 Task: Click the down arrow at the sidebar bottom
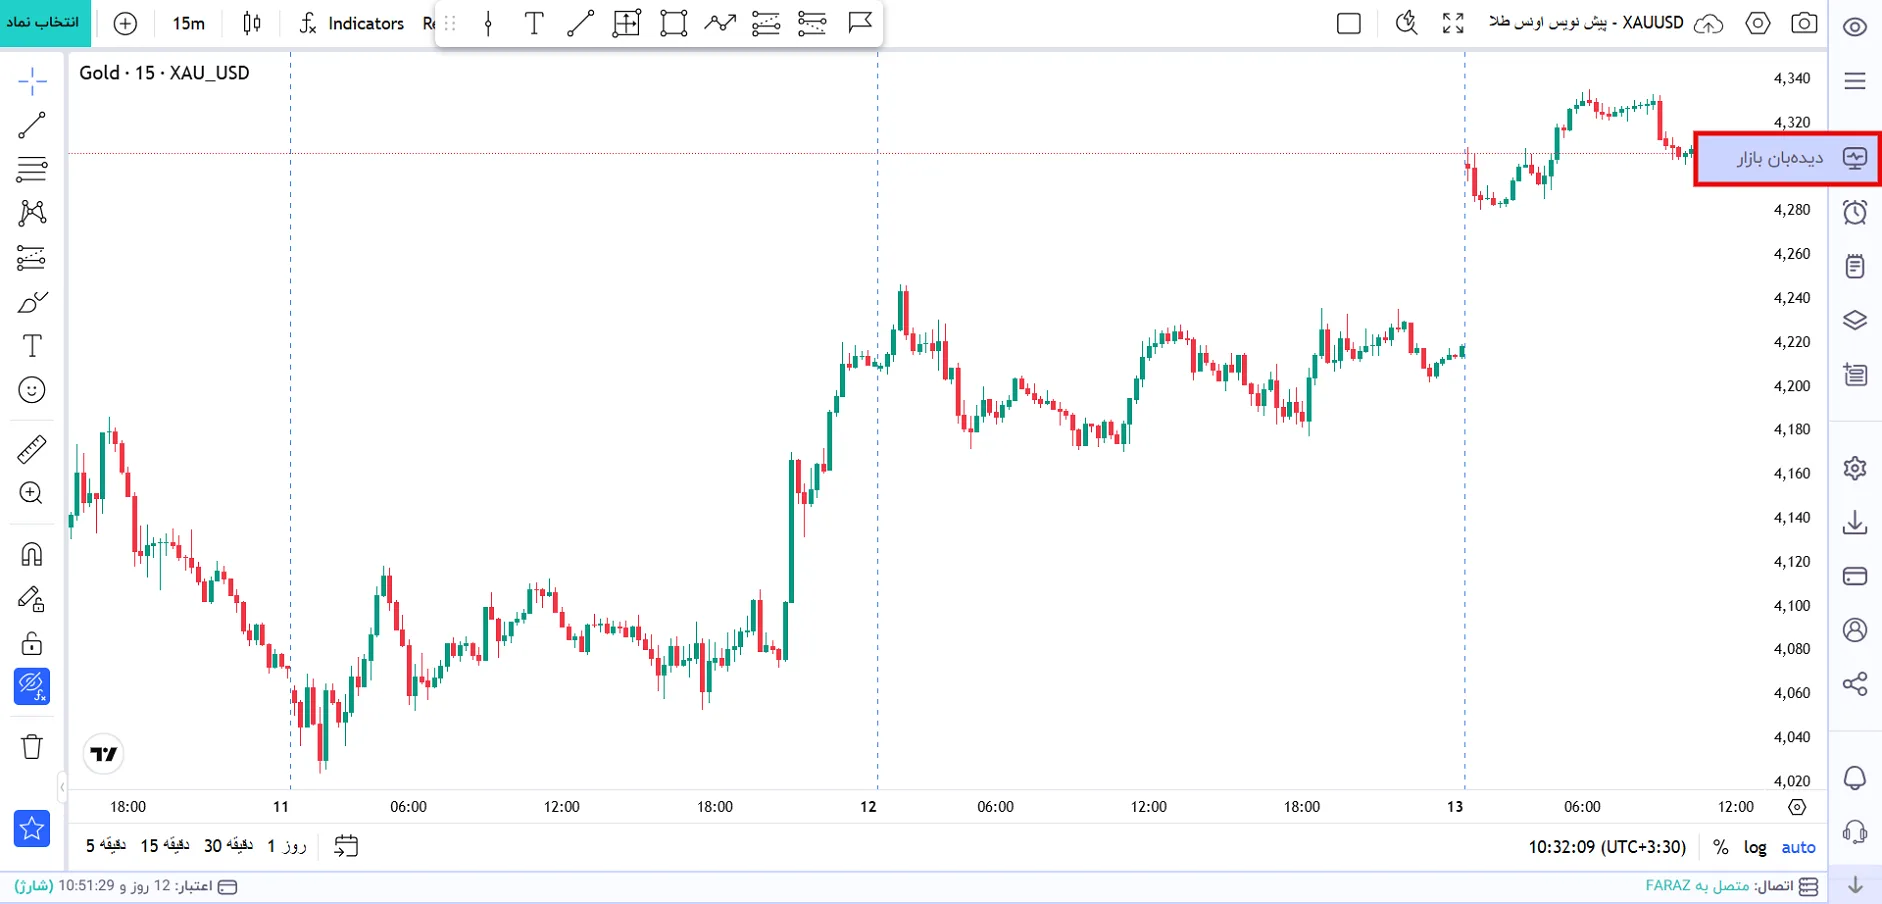pos(1855,885)
